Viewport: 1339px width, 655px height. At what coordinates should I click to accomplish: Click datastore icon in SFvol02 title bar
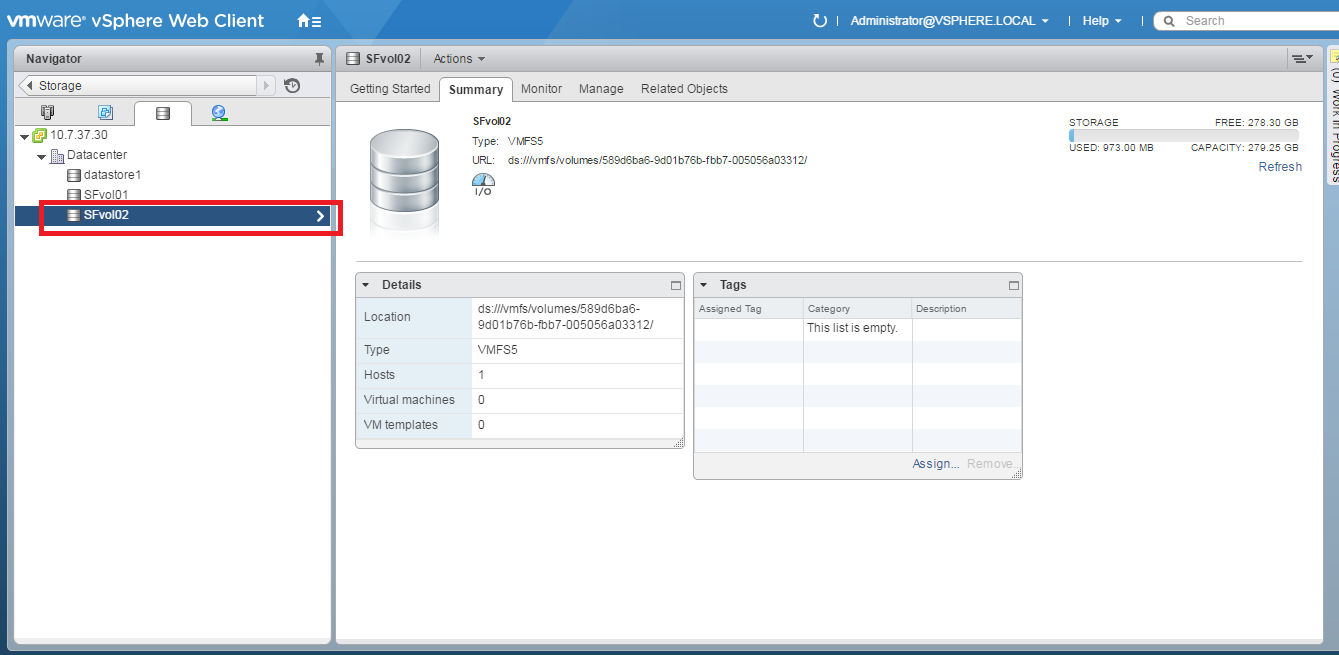coord(353,59)
